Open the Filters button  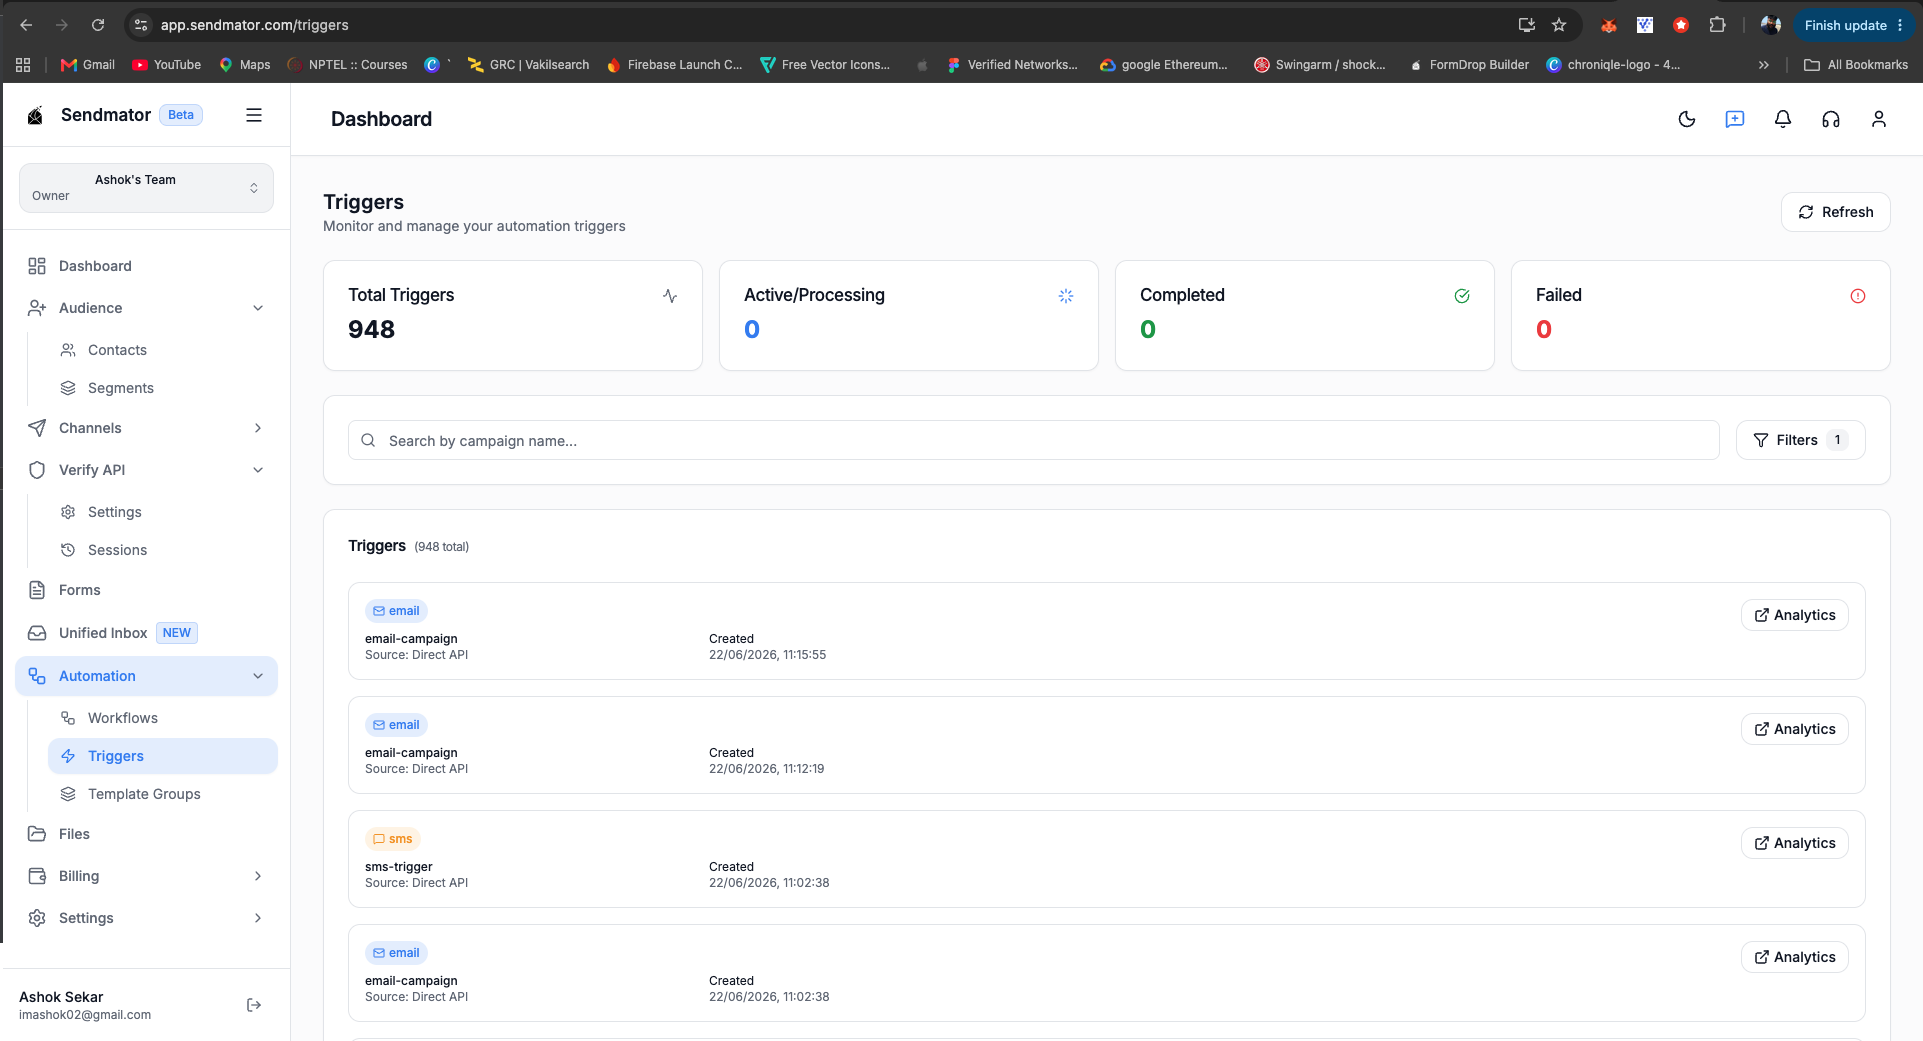point(1800,440)
